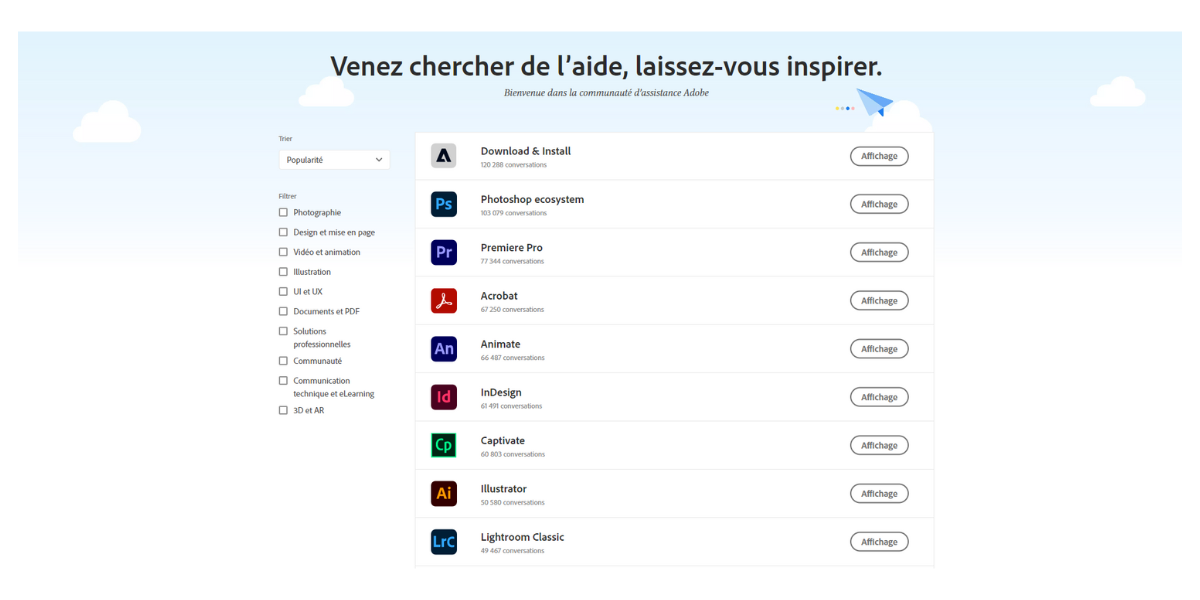The height and width of the screenshot is (600, 1200).
Task: Open the Popularité sort dropdown
Action: (334, 159)
